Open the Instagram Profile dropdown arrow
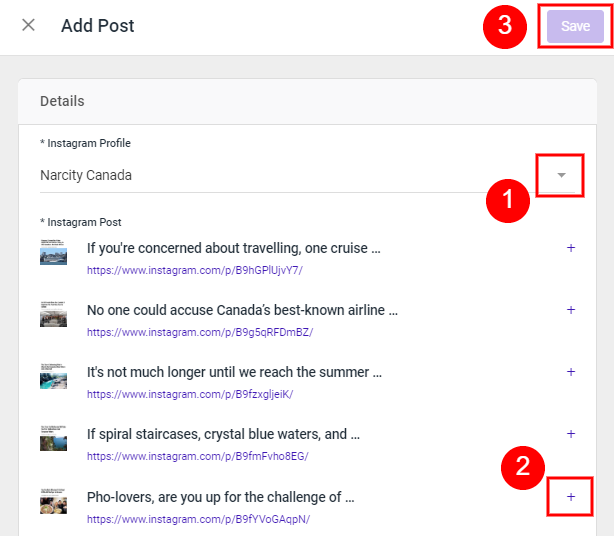This screenshot has width=614, height=536. tap(561, 175)
